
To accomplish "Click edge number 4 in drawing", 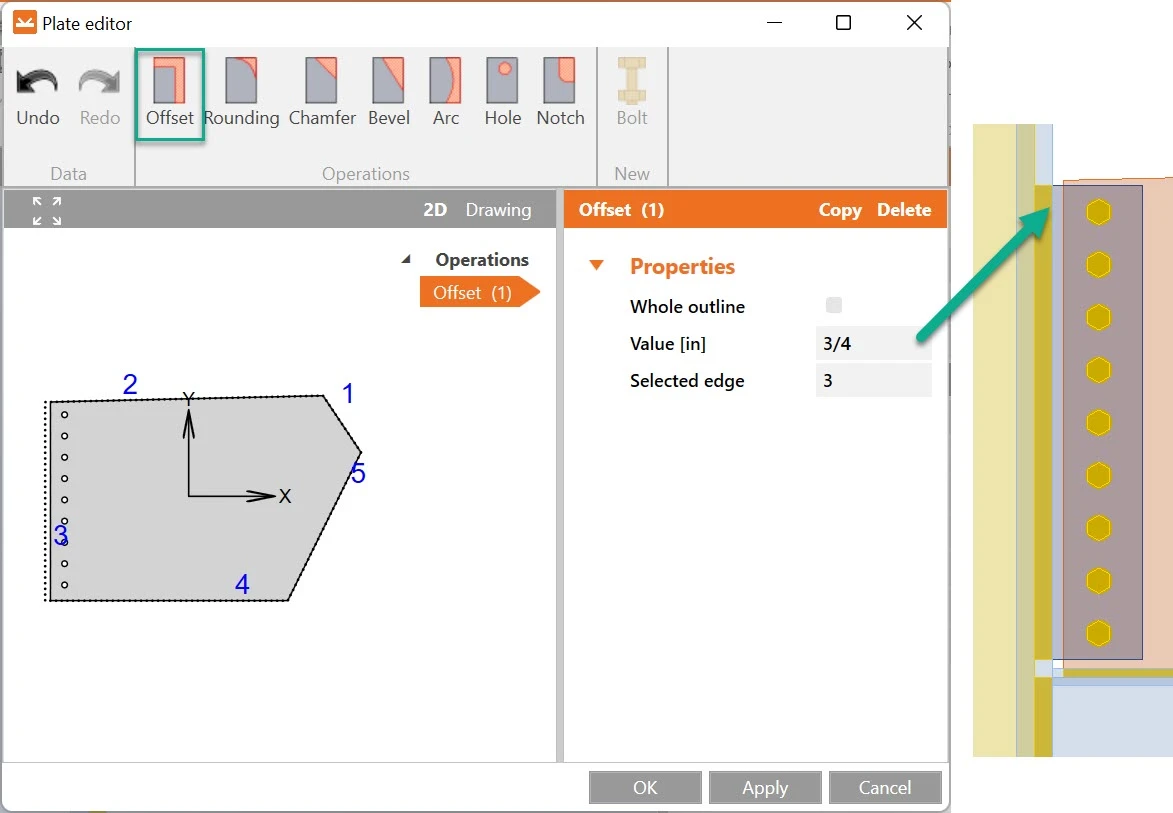I will 242,584.
